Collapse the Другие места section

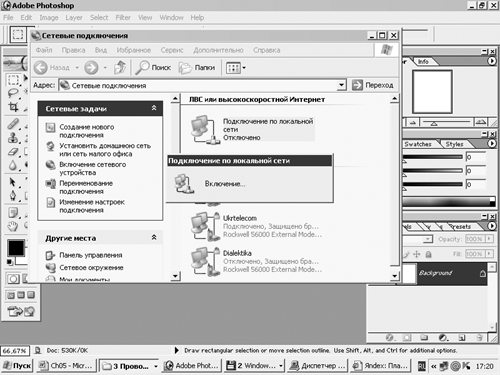point(154,237)
